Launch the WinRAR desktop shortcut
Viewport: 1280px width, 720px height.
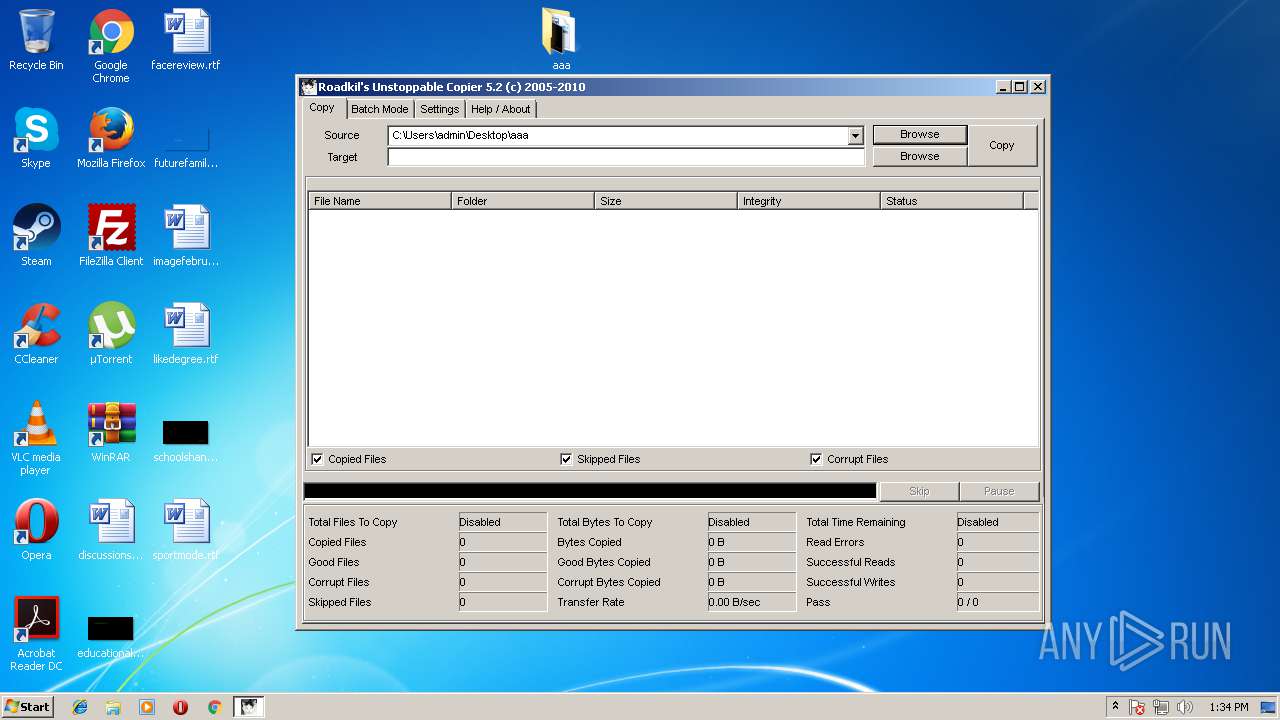pos(111,432)
